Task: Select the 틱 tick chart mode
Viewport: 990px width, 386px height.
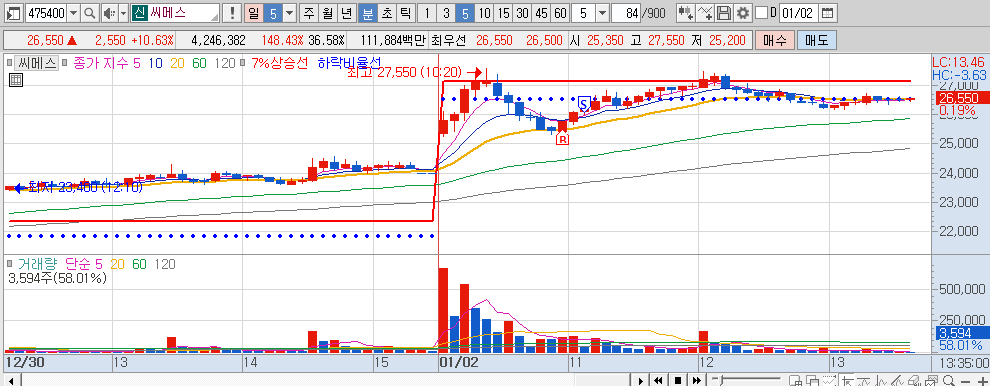Action: 405,13
